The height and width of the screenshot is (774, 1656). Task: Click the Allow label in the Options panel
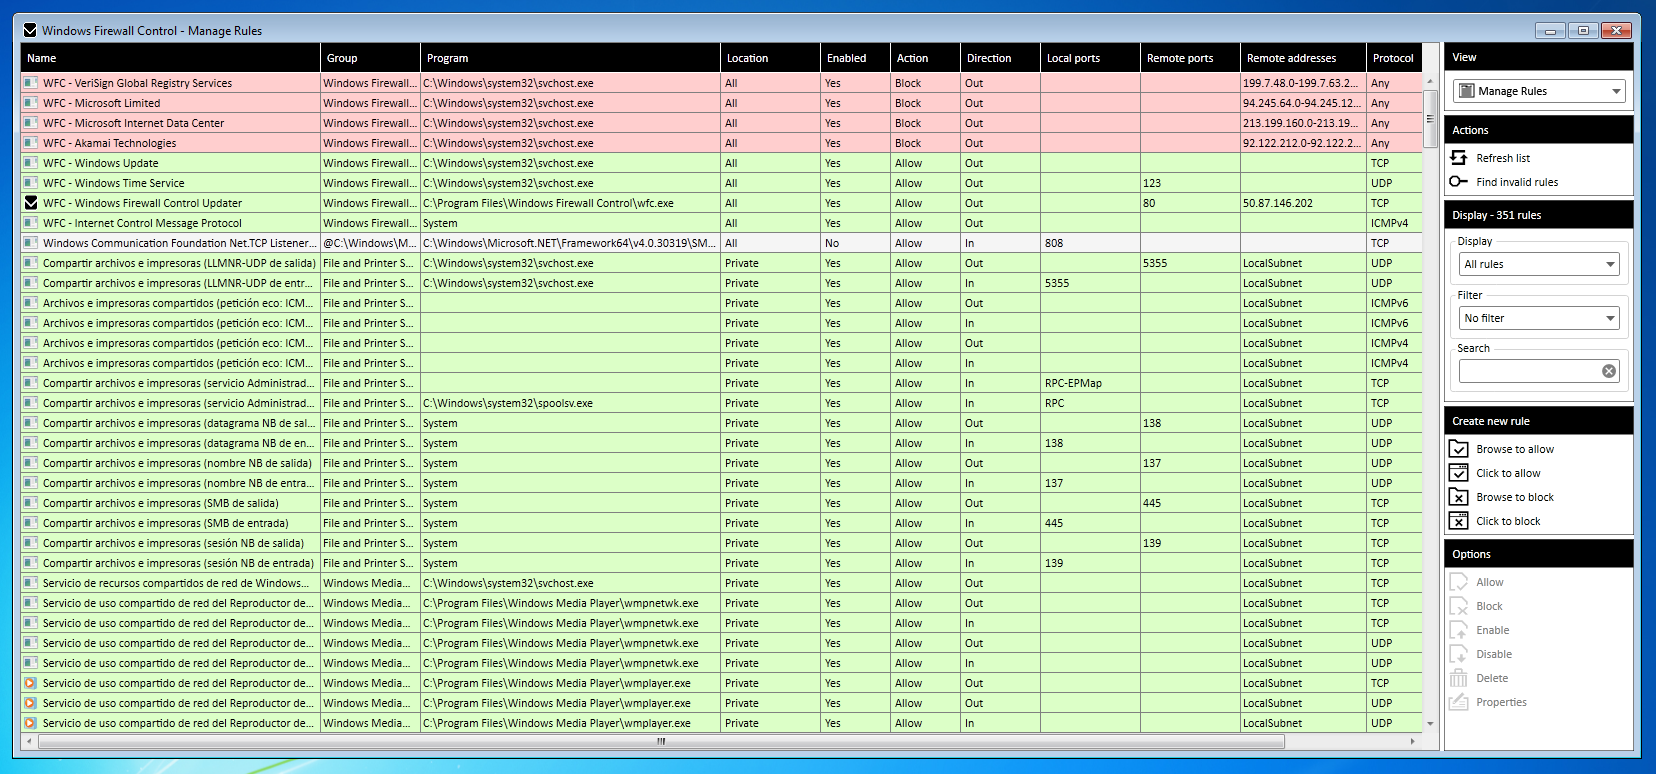pyautogui.click(x=1490, y=582)
